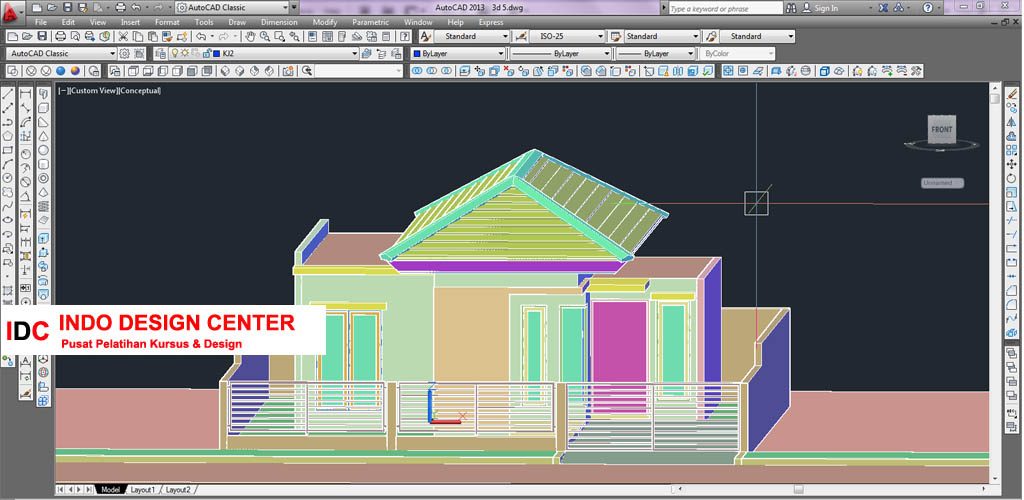Click the Undo arrow in Standard toolbar
This screenshot has height=500, width=1024.
(x=201, y=37)
